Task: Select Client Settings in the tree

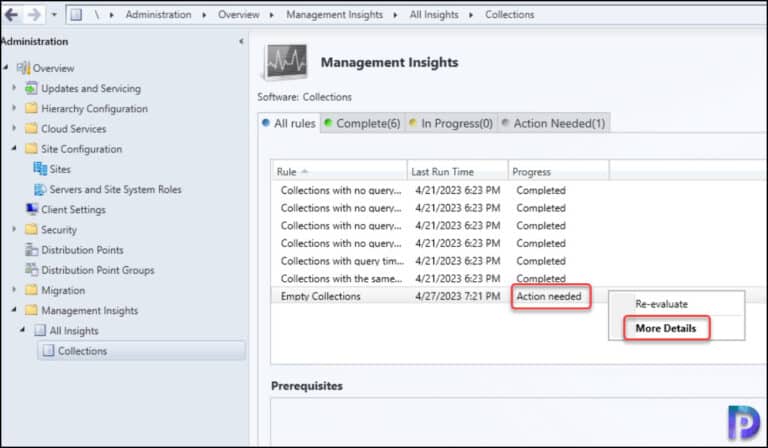Action: [73, 210]
